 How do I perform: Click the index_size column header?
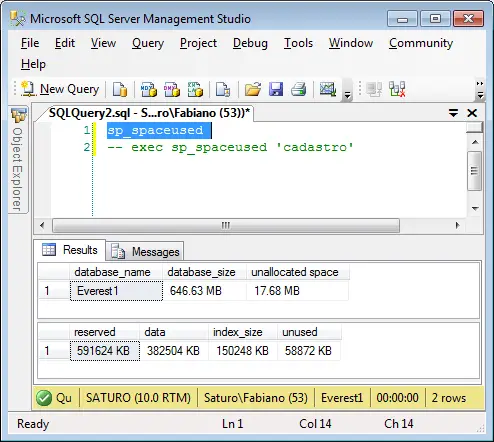coord(243,332)
